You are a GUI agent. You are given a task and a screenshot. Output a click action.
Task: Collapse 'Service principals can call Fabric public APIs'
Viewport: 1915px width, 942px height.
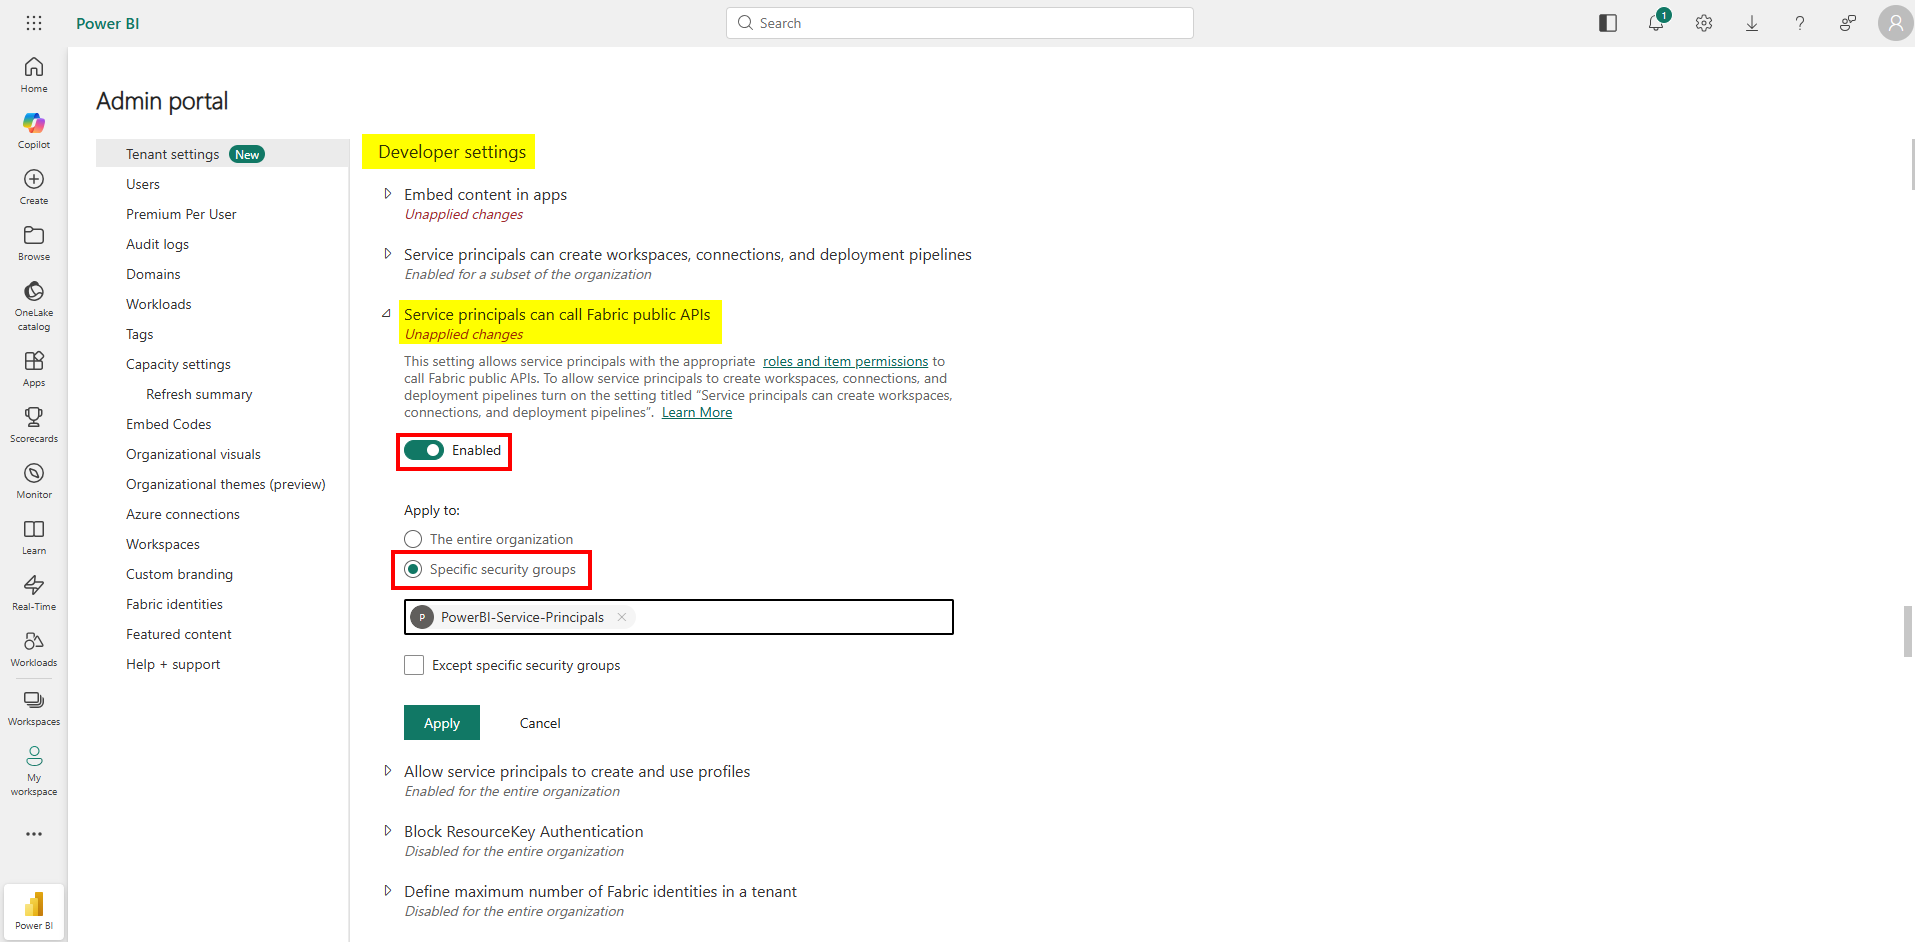coord(387,314)
